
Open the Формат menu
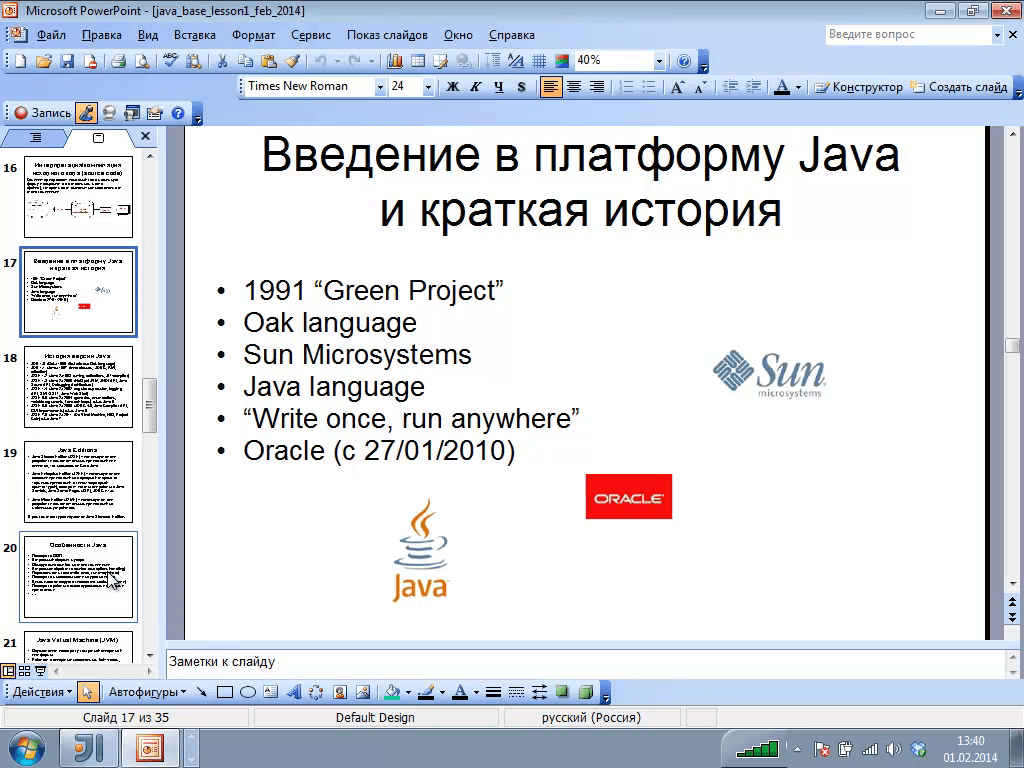[253, 35]
